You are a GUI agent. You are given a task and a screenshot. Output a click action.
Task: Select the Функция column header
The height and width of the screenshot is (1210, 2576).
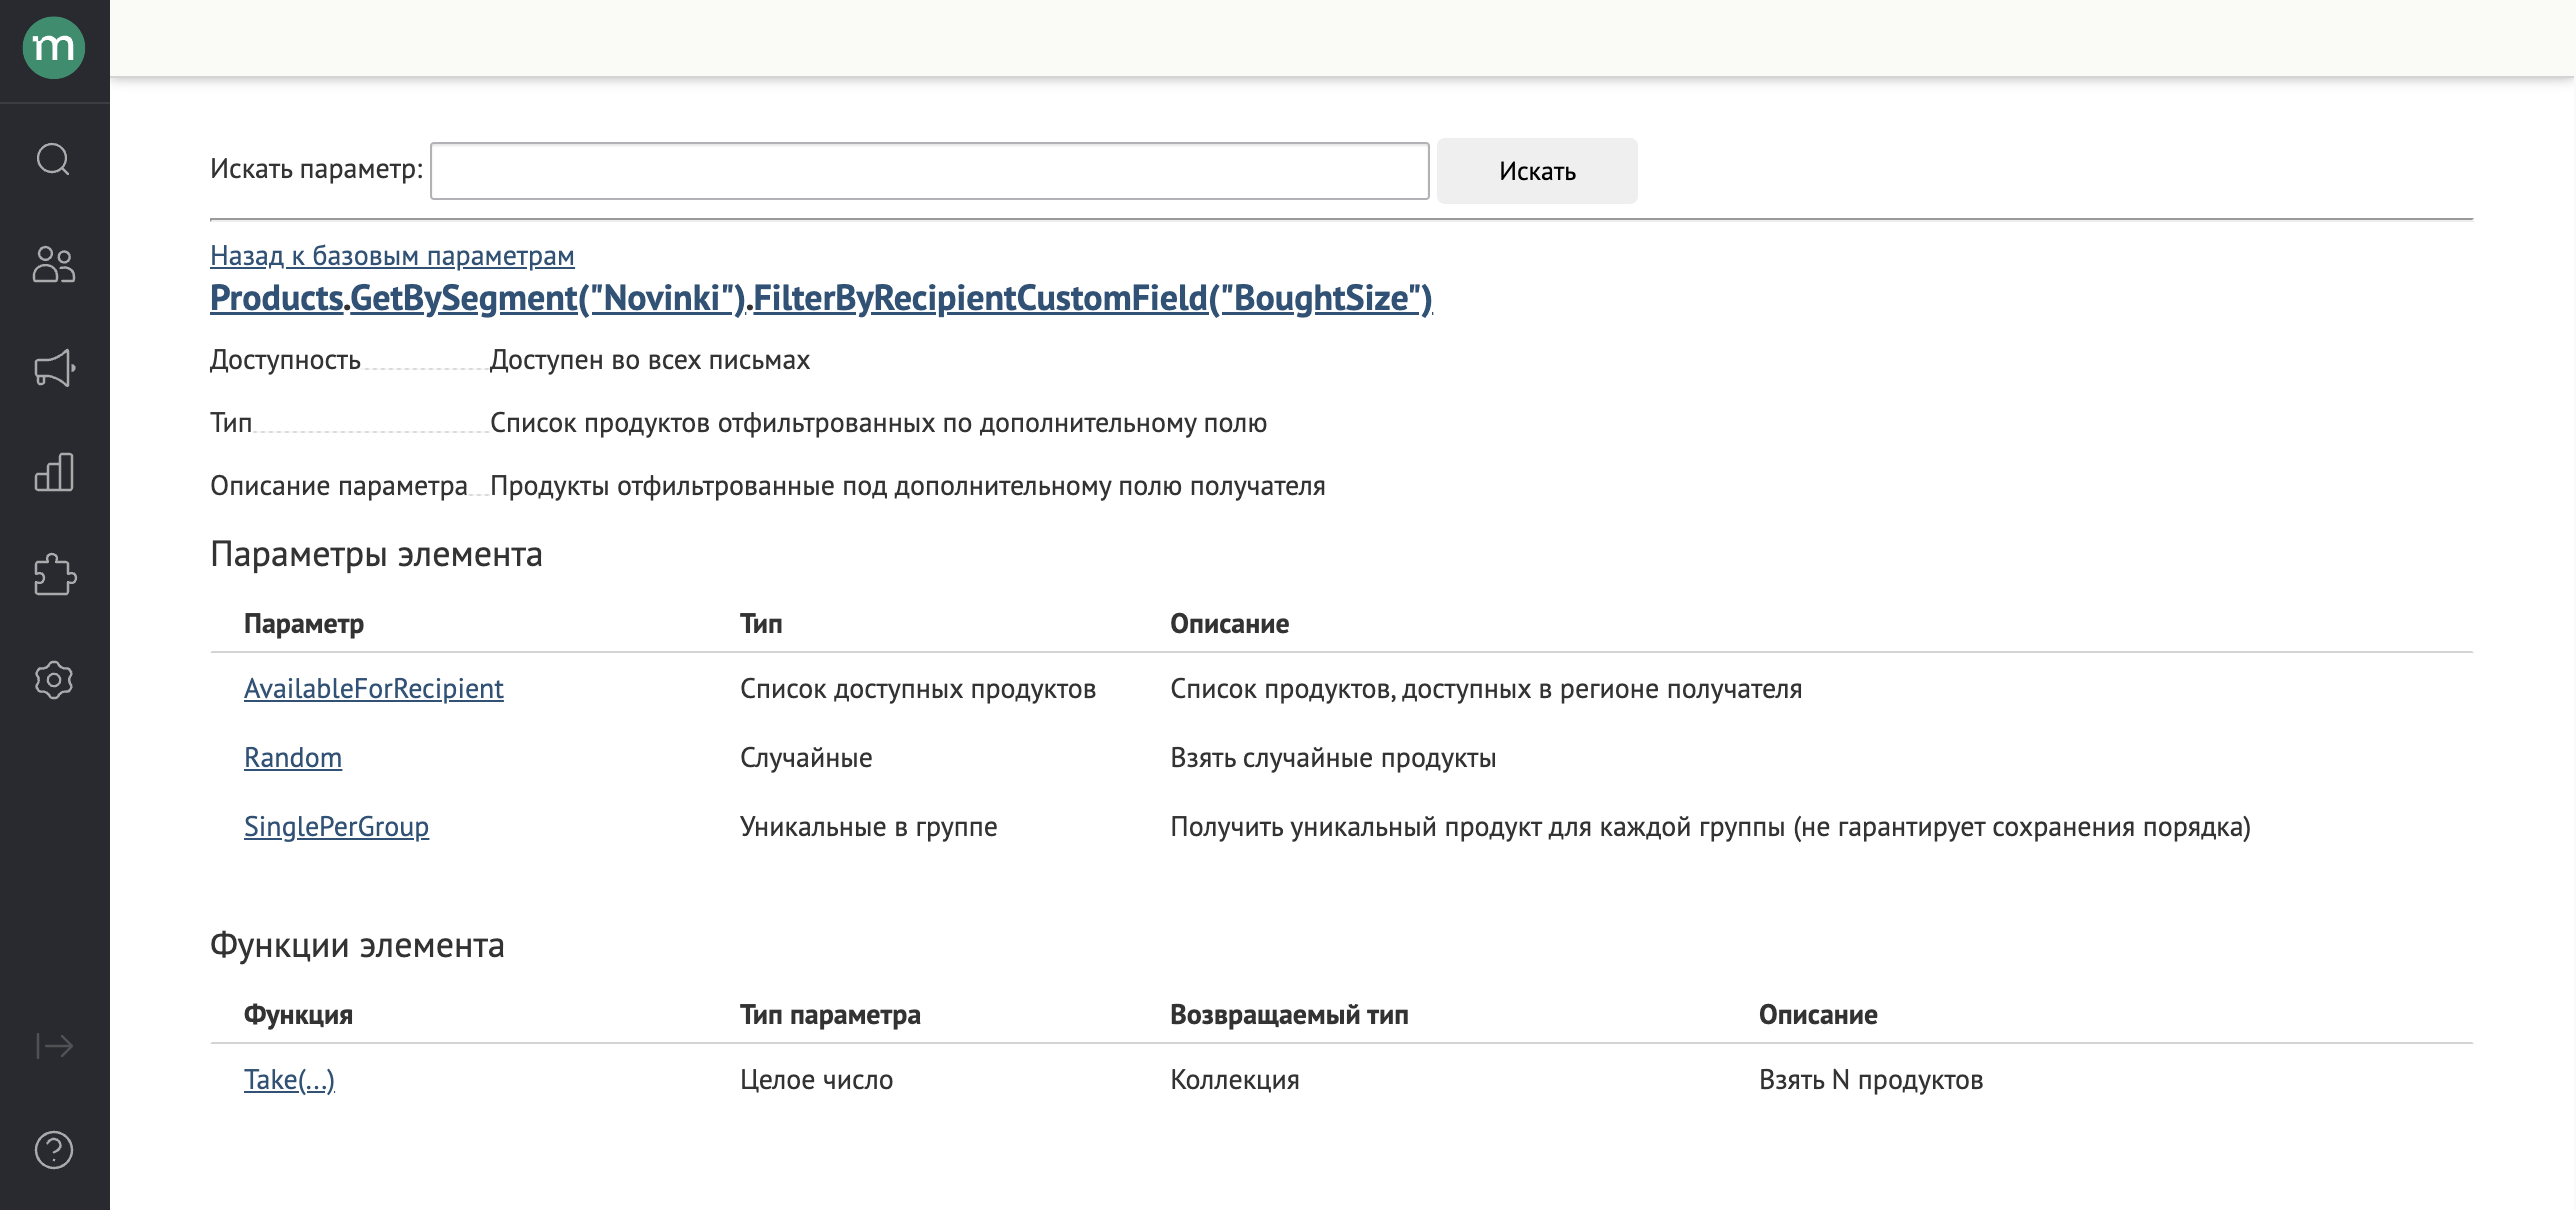(x=298, y=1015)
